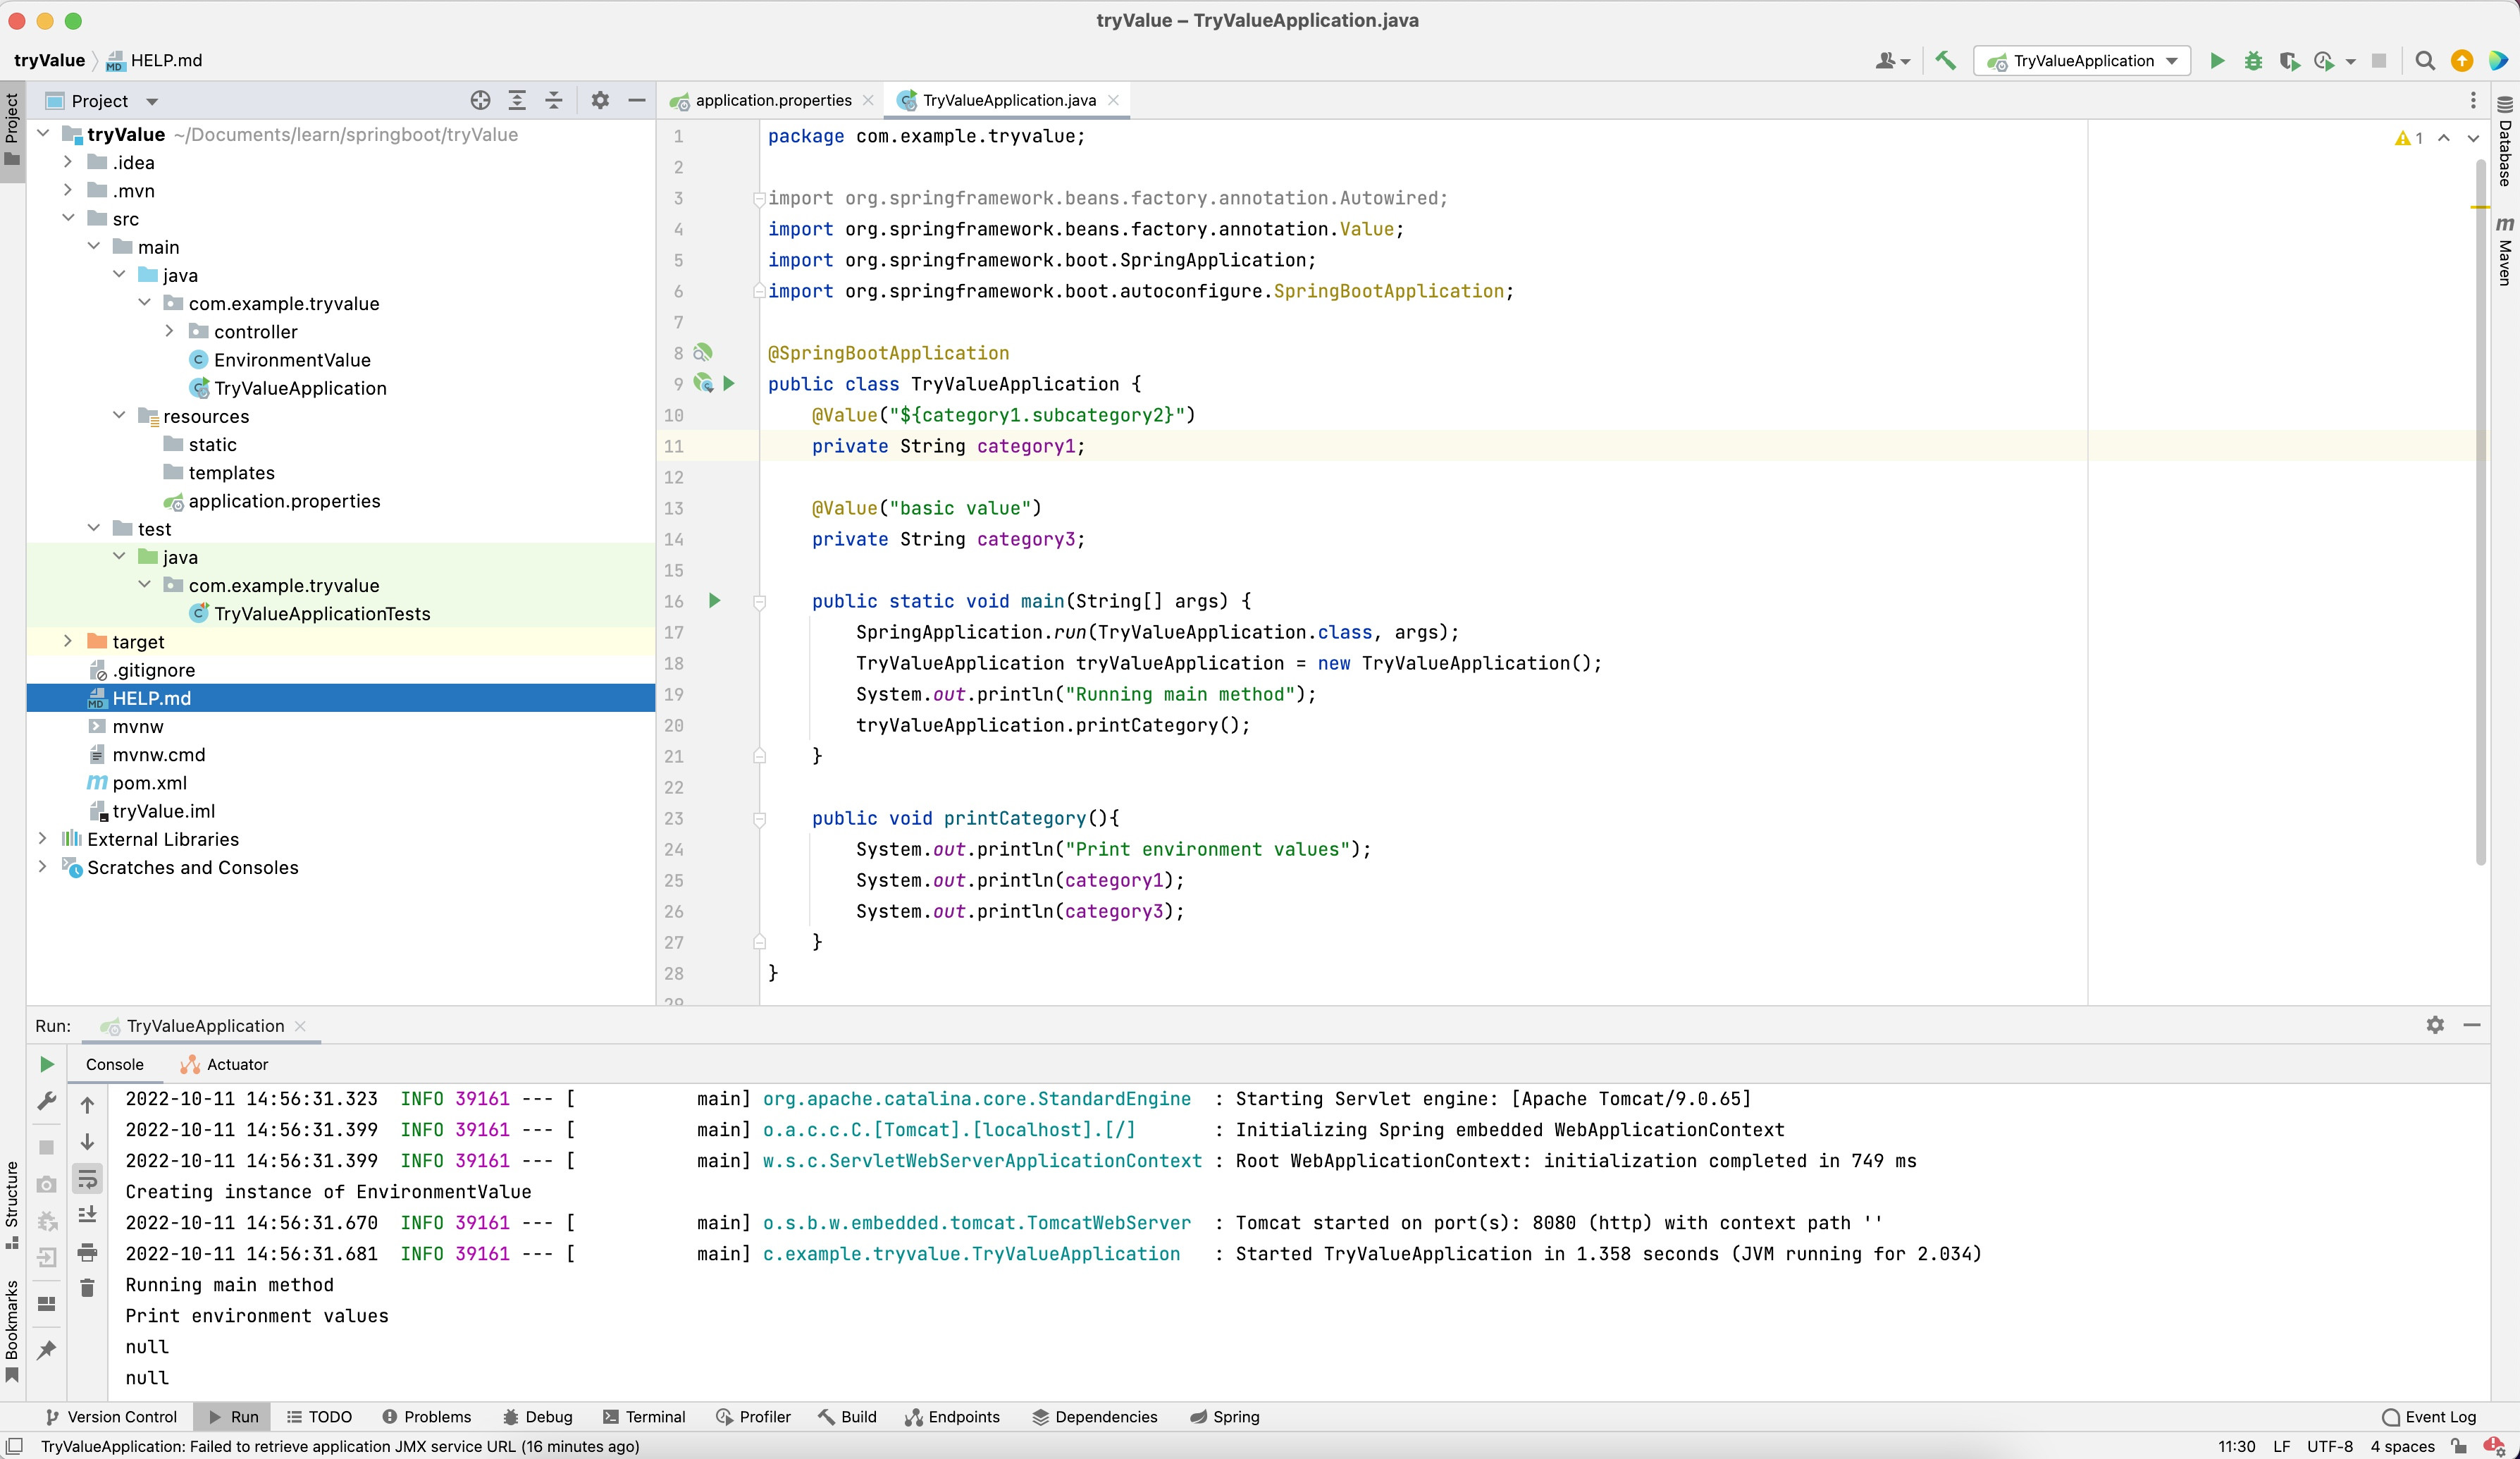This screenshot has height=1459, width=2520.
Task: Select EnvironmentValue class in tree
Action: 292,359
